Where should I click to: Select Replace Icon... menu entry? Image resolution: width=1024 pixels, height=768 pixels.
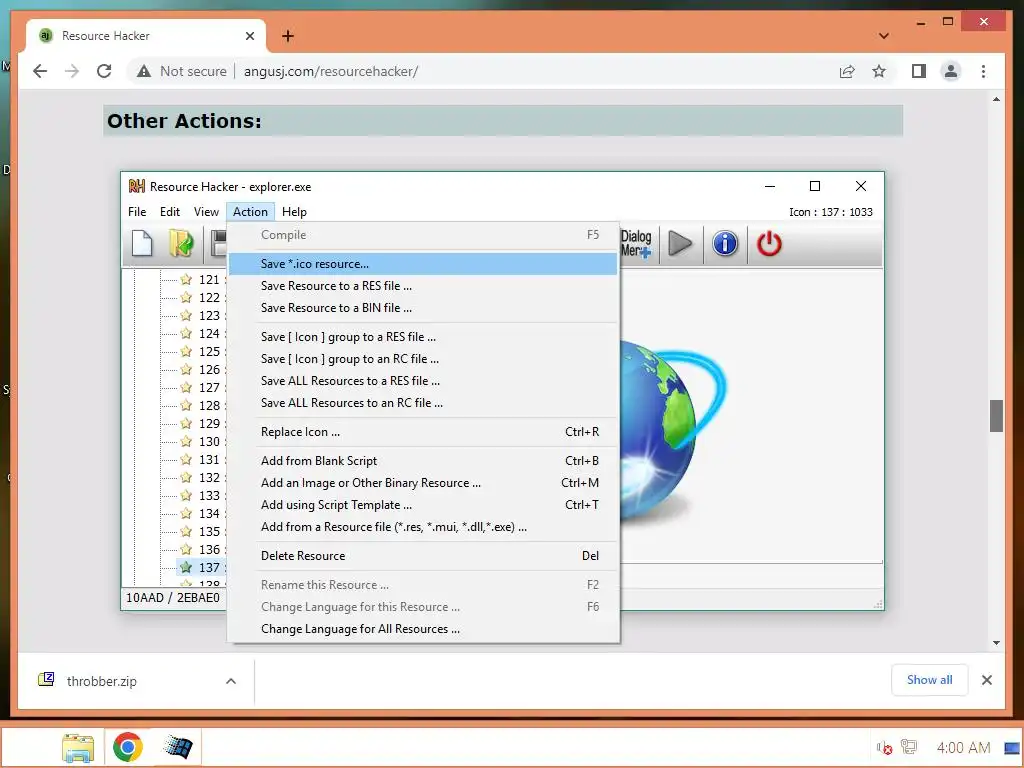click(423, 432)
